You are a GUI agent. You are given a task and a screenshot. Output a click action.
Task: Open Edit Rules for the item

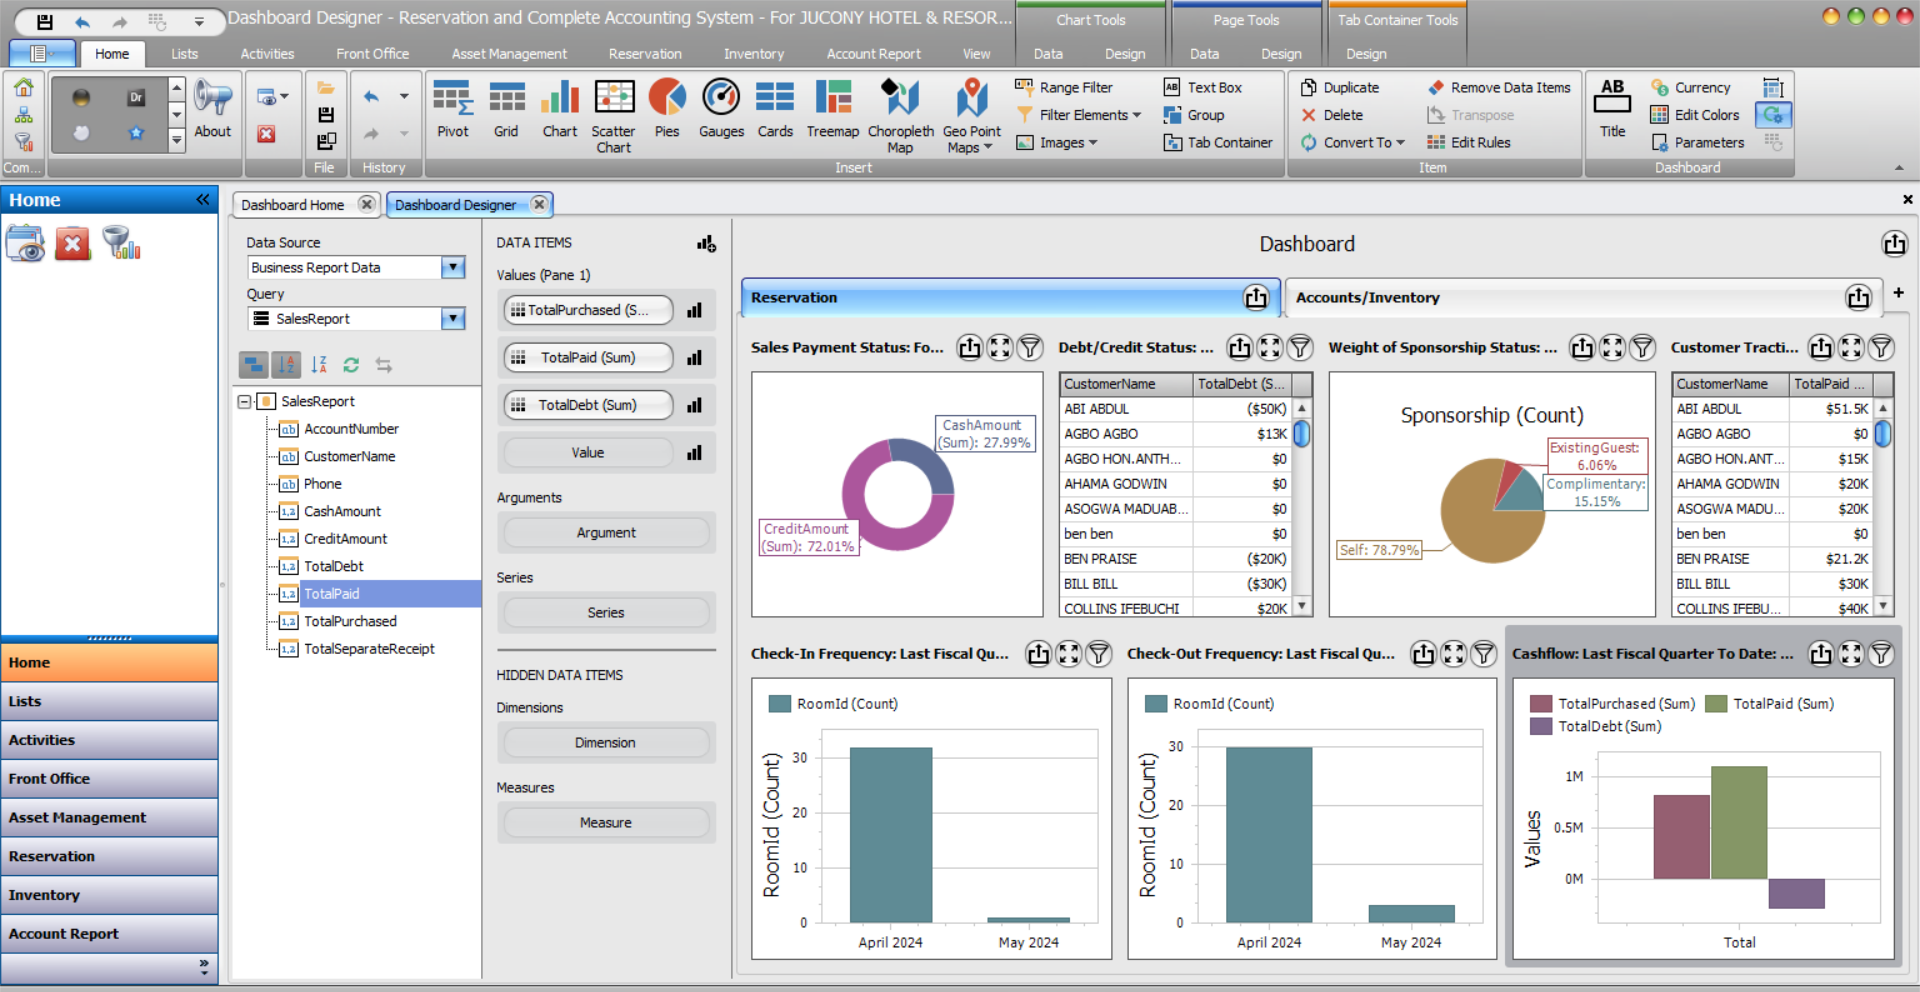click(1468, 143)
